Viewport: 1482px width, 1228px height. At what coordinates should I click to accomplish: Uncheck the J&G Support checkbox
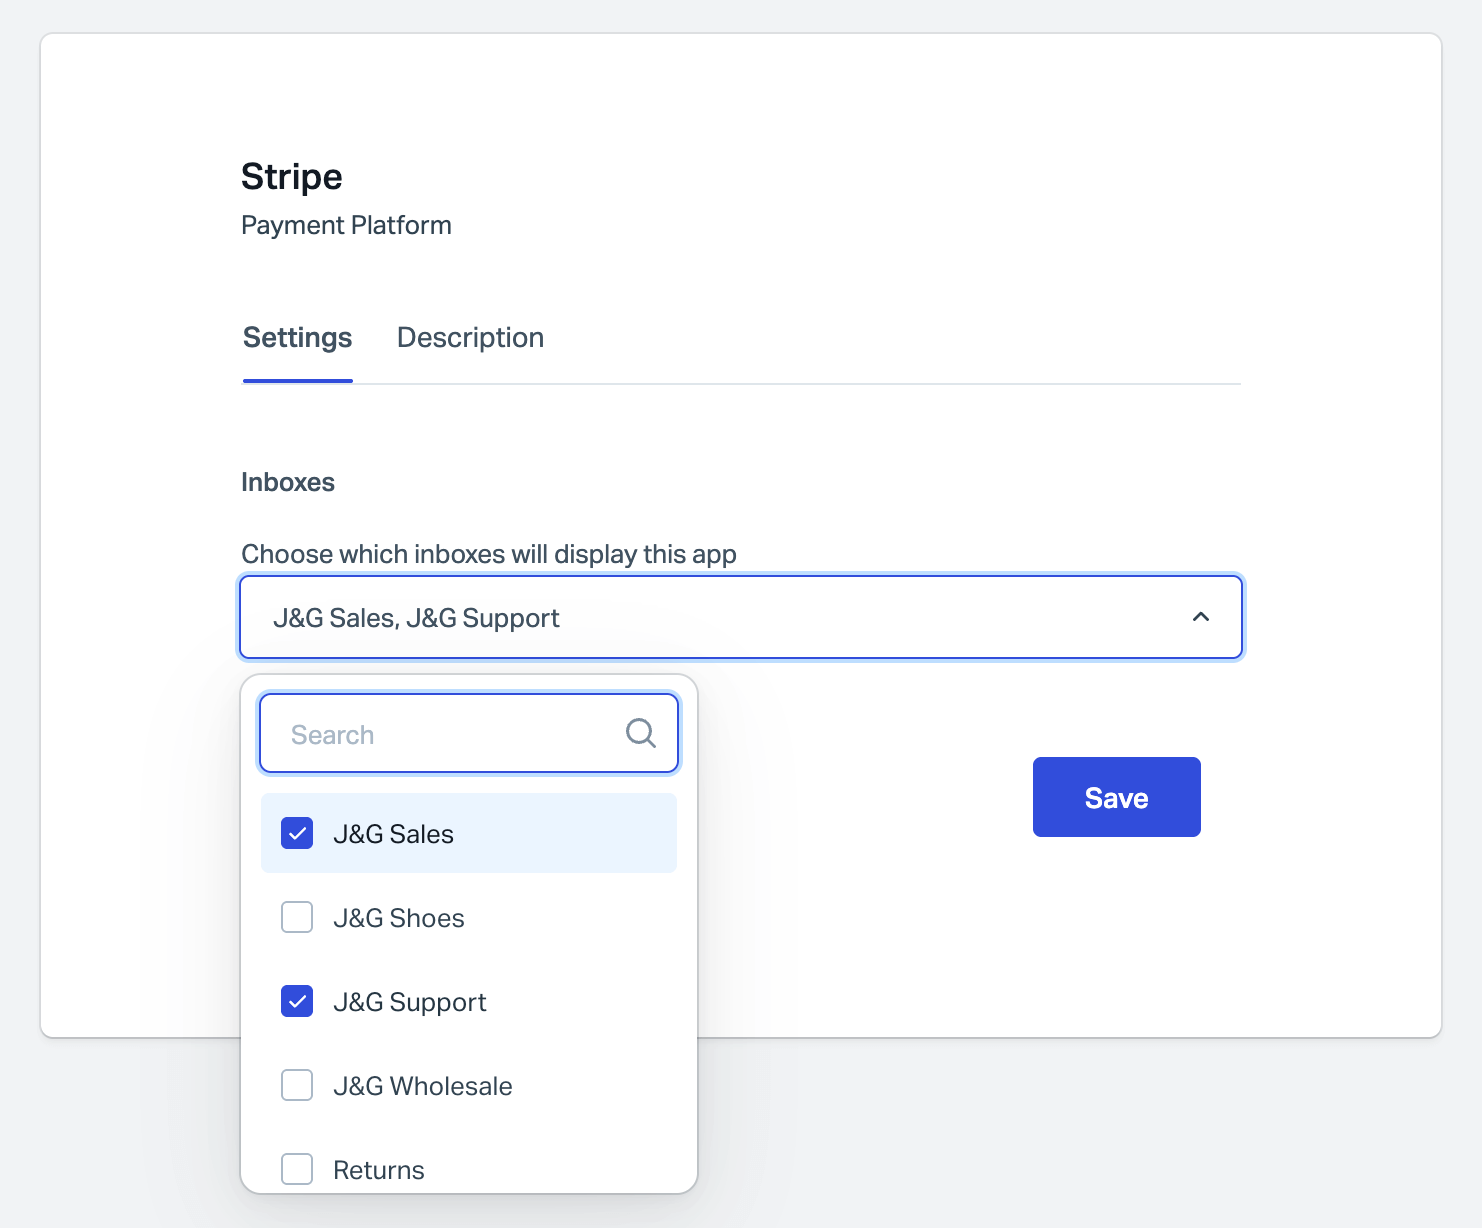click(x=297, y=1001)
